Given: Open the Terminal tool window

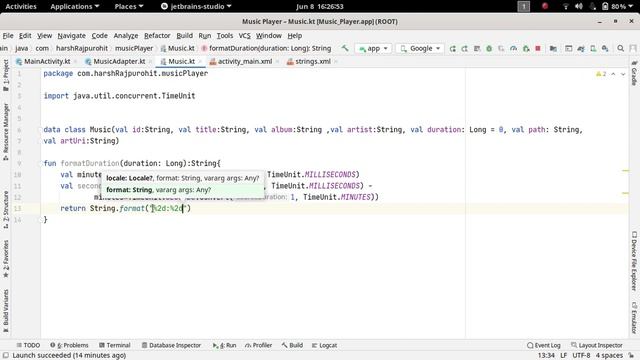Looking at the screenshot, I should pyautogui.click(x=114, y=345).
